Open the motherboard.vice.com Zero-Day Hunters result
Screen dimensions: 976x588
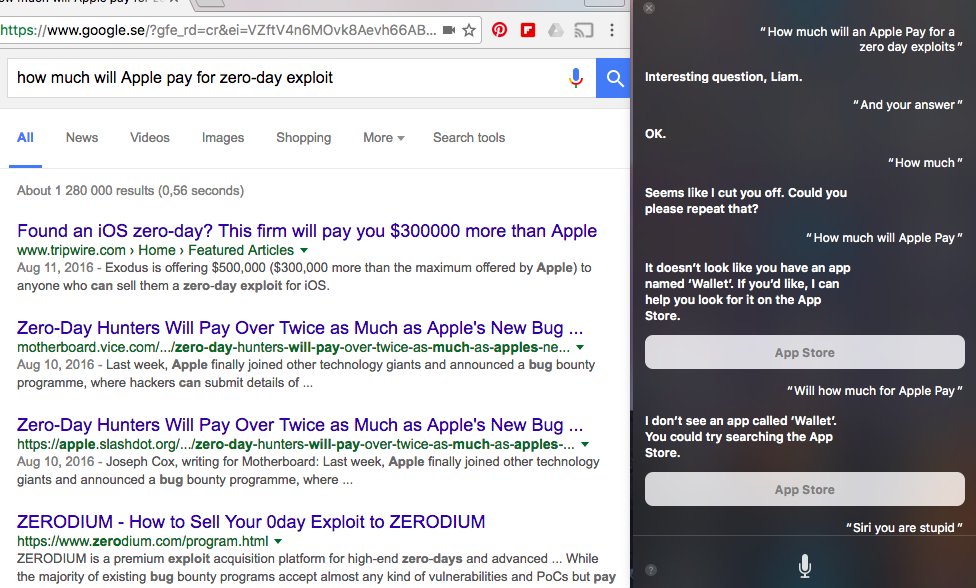tap(299, 328)
